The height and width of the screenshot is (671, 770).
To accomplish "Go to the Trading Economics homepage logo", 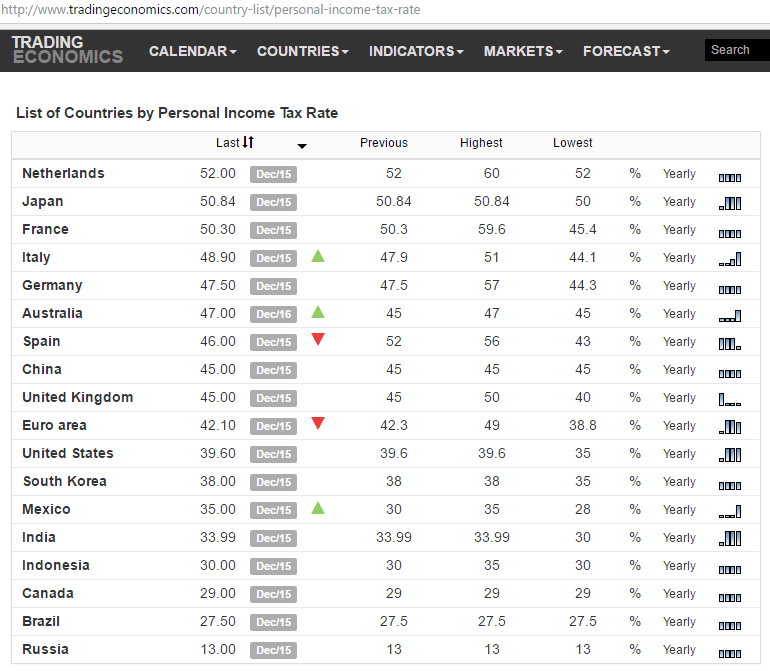I will (67, 50).
